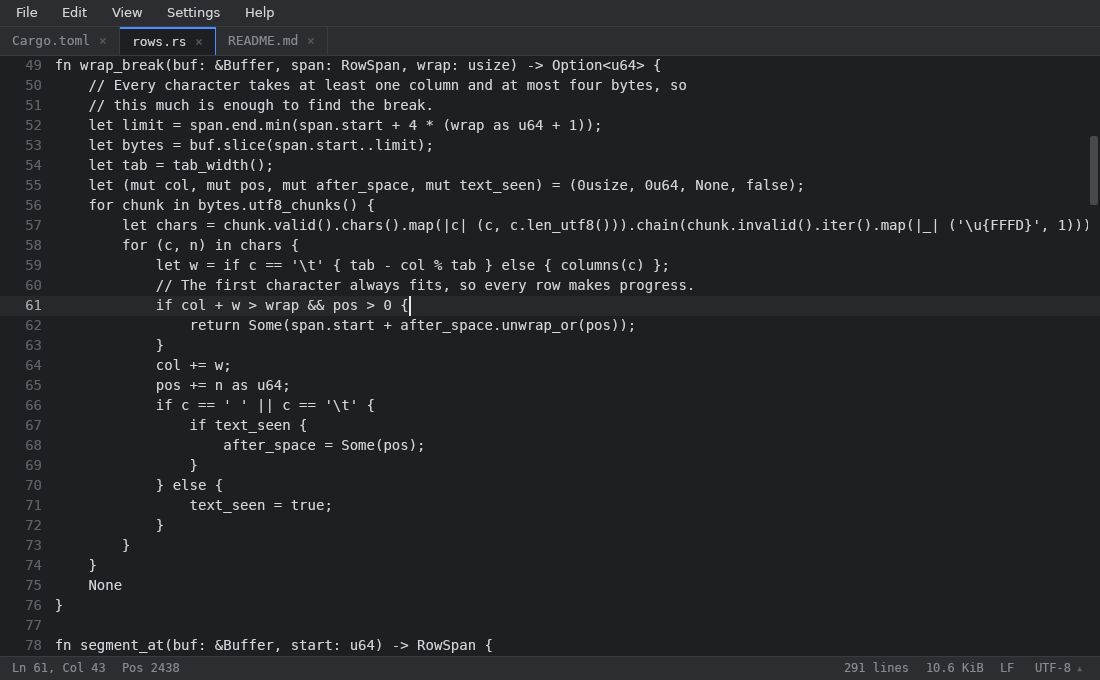Click the 'let bytes = buf.slice' line
This screenshot has height=680, width=1100.
click(261, 145)
